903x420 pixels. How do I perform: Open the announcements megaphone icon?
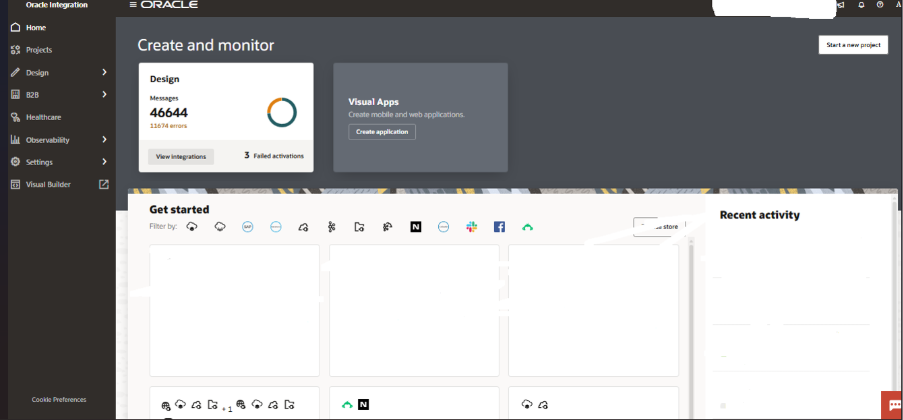coord(840,5)
